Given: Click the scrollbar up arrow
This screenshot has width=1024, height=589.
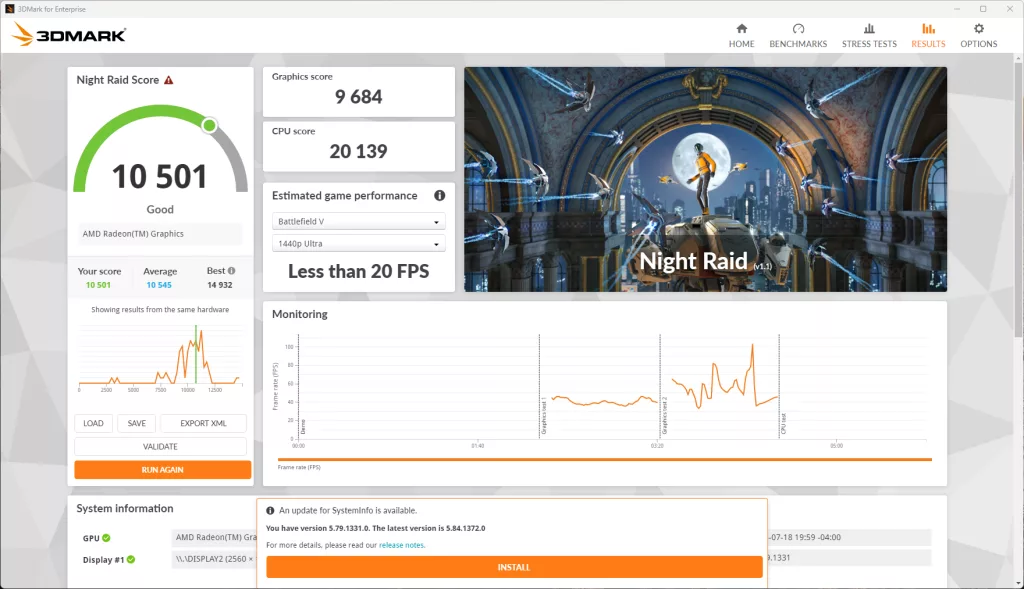Looking at the screenshot, I should click(x=1018, y=59).
